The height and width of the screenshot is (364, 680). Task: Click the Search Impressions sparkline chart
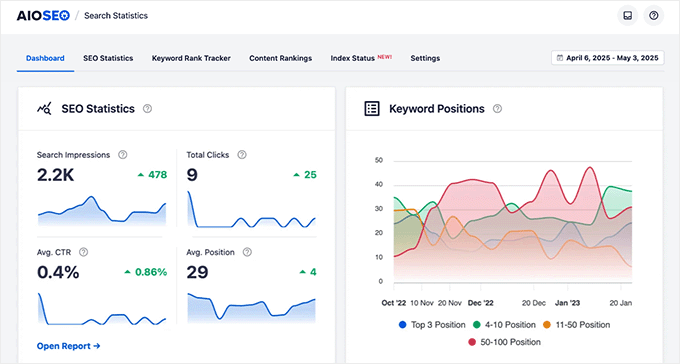pyautogui.click(x=102, y=211)
